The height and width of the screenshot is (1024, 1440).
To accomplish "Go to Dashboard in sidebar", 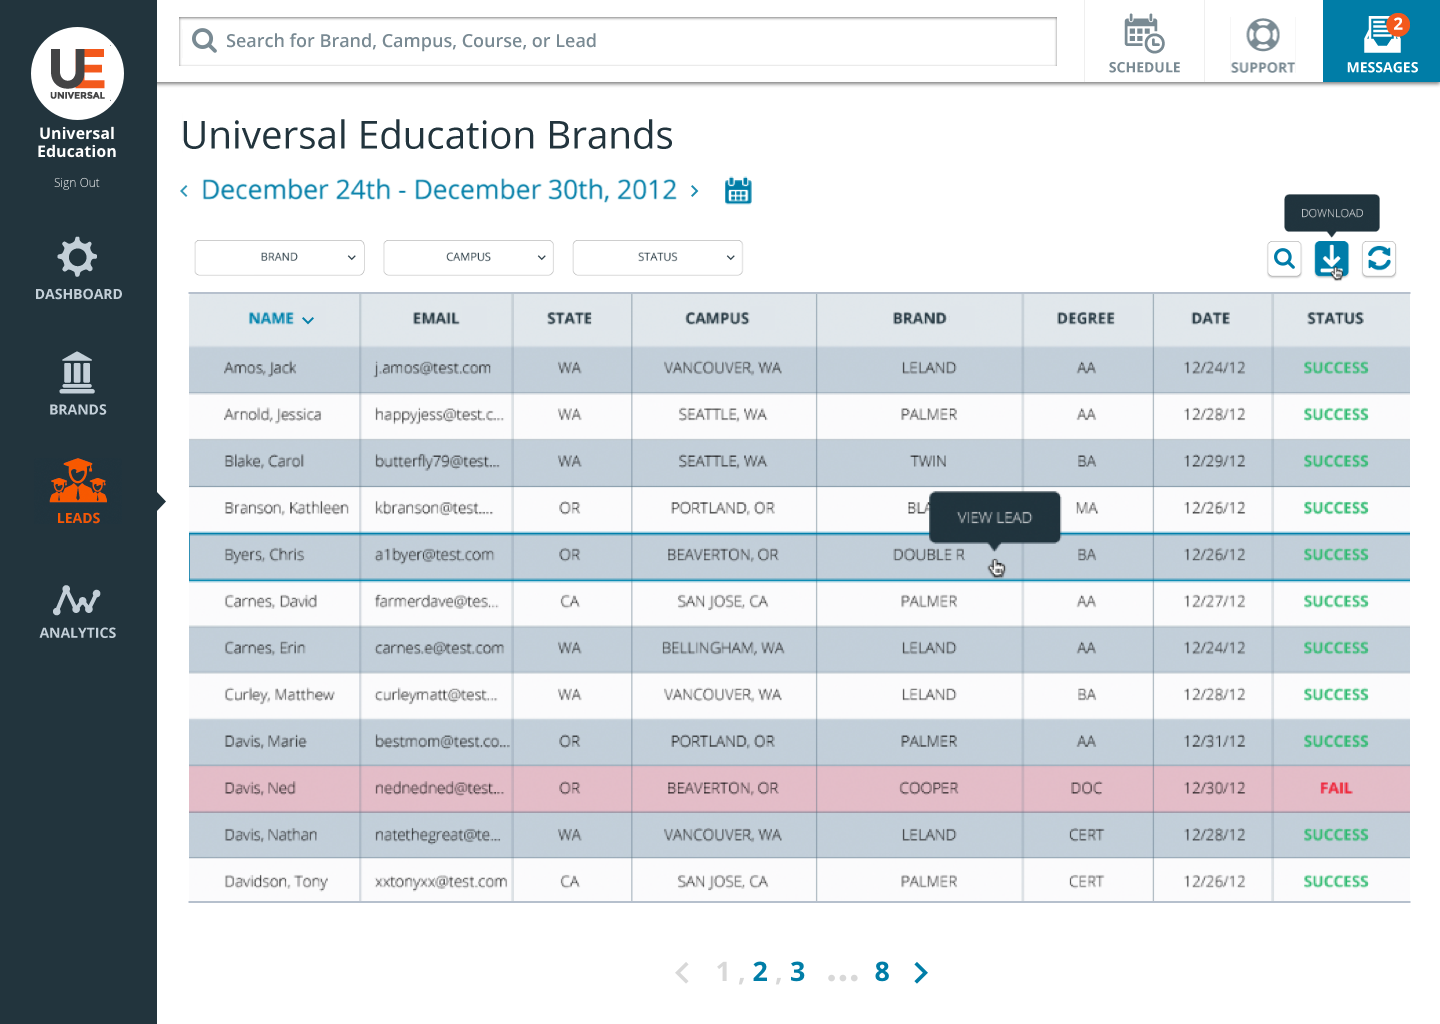I will [x=78, y=269].
